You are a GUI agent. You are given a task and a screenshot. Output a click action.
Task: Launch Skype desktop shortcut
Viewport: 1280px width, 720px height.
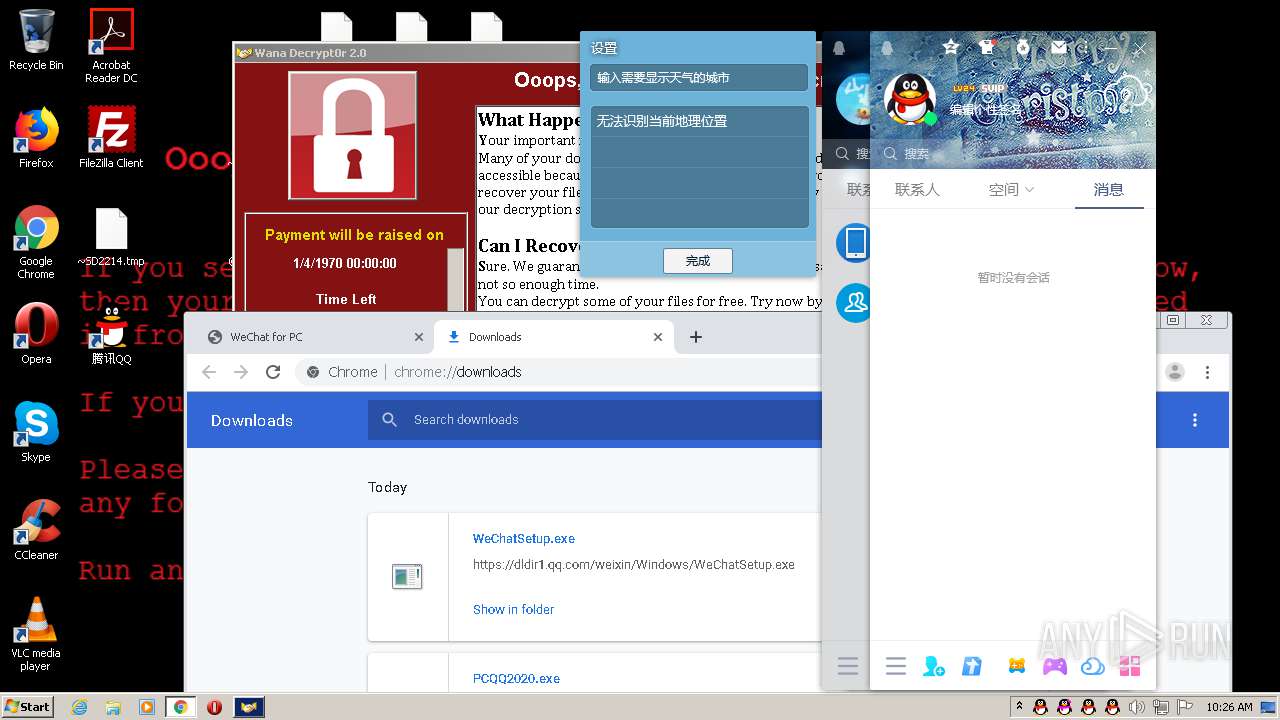click(36, 432)
